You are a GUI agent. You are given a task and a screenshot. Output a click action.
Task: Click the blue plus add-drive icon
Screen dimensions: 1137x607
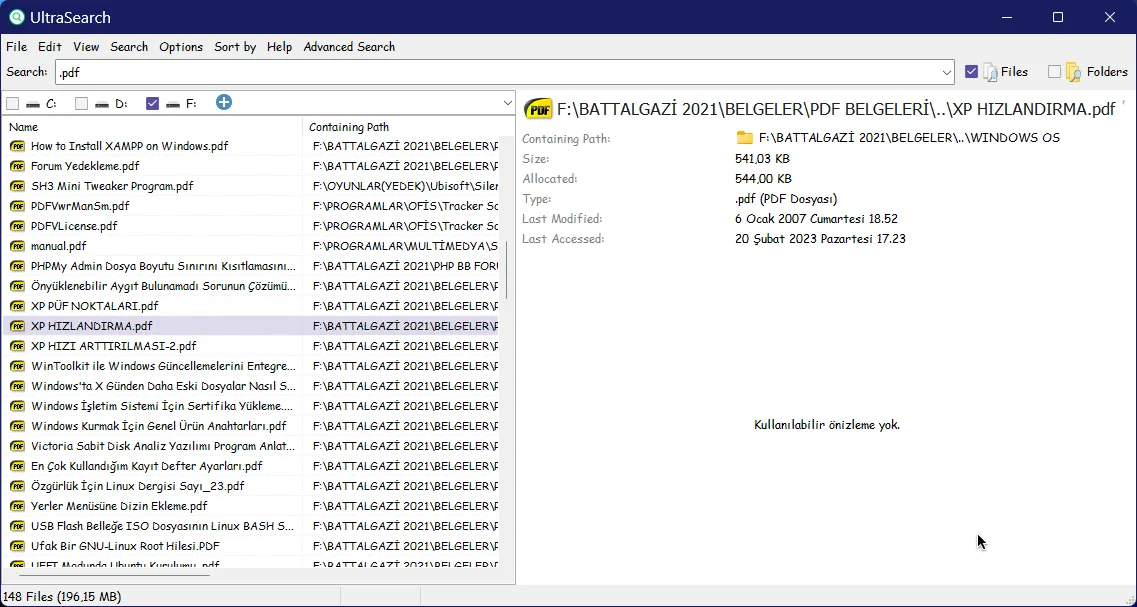(x=223, y=103)
